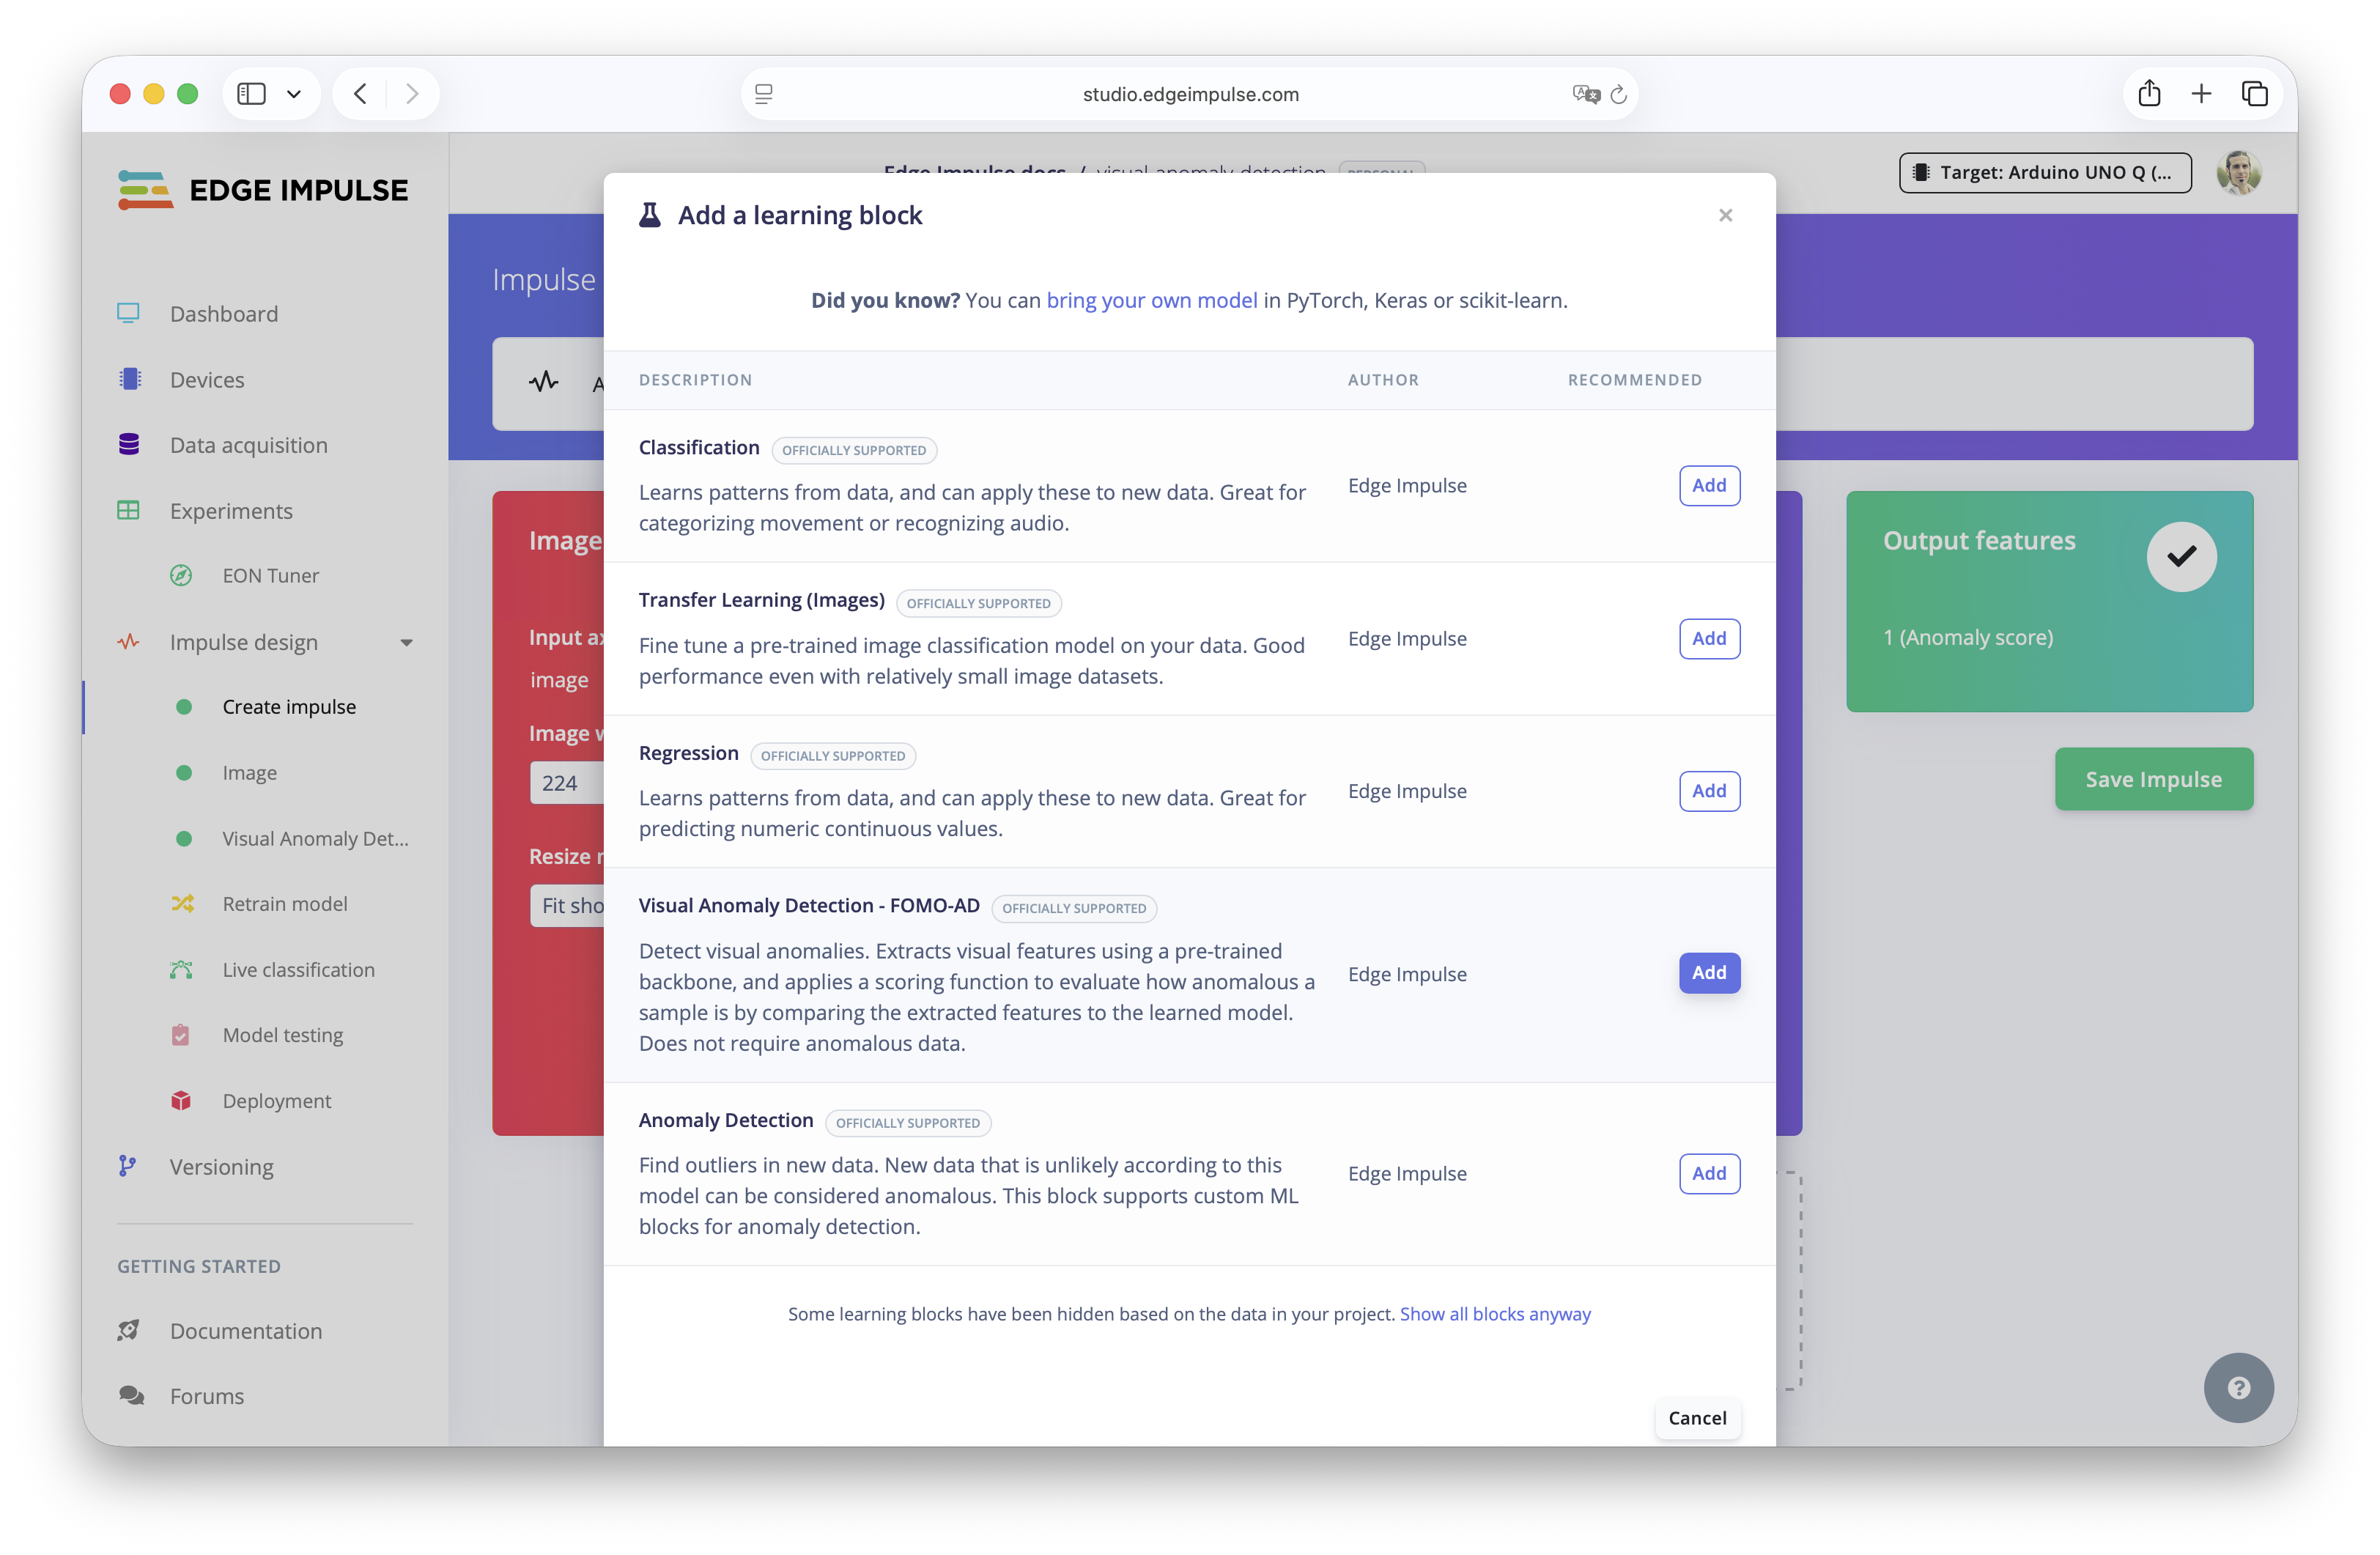Click the Data acquisition database icon
2380x1555 pixels.
click(129, 444)
